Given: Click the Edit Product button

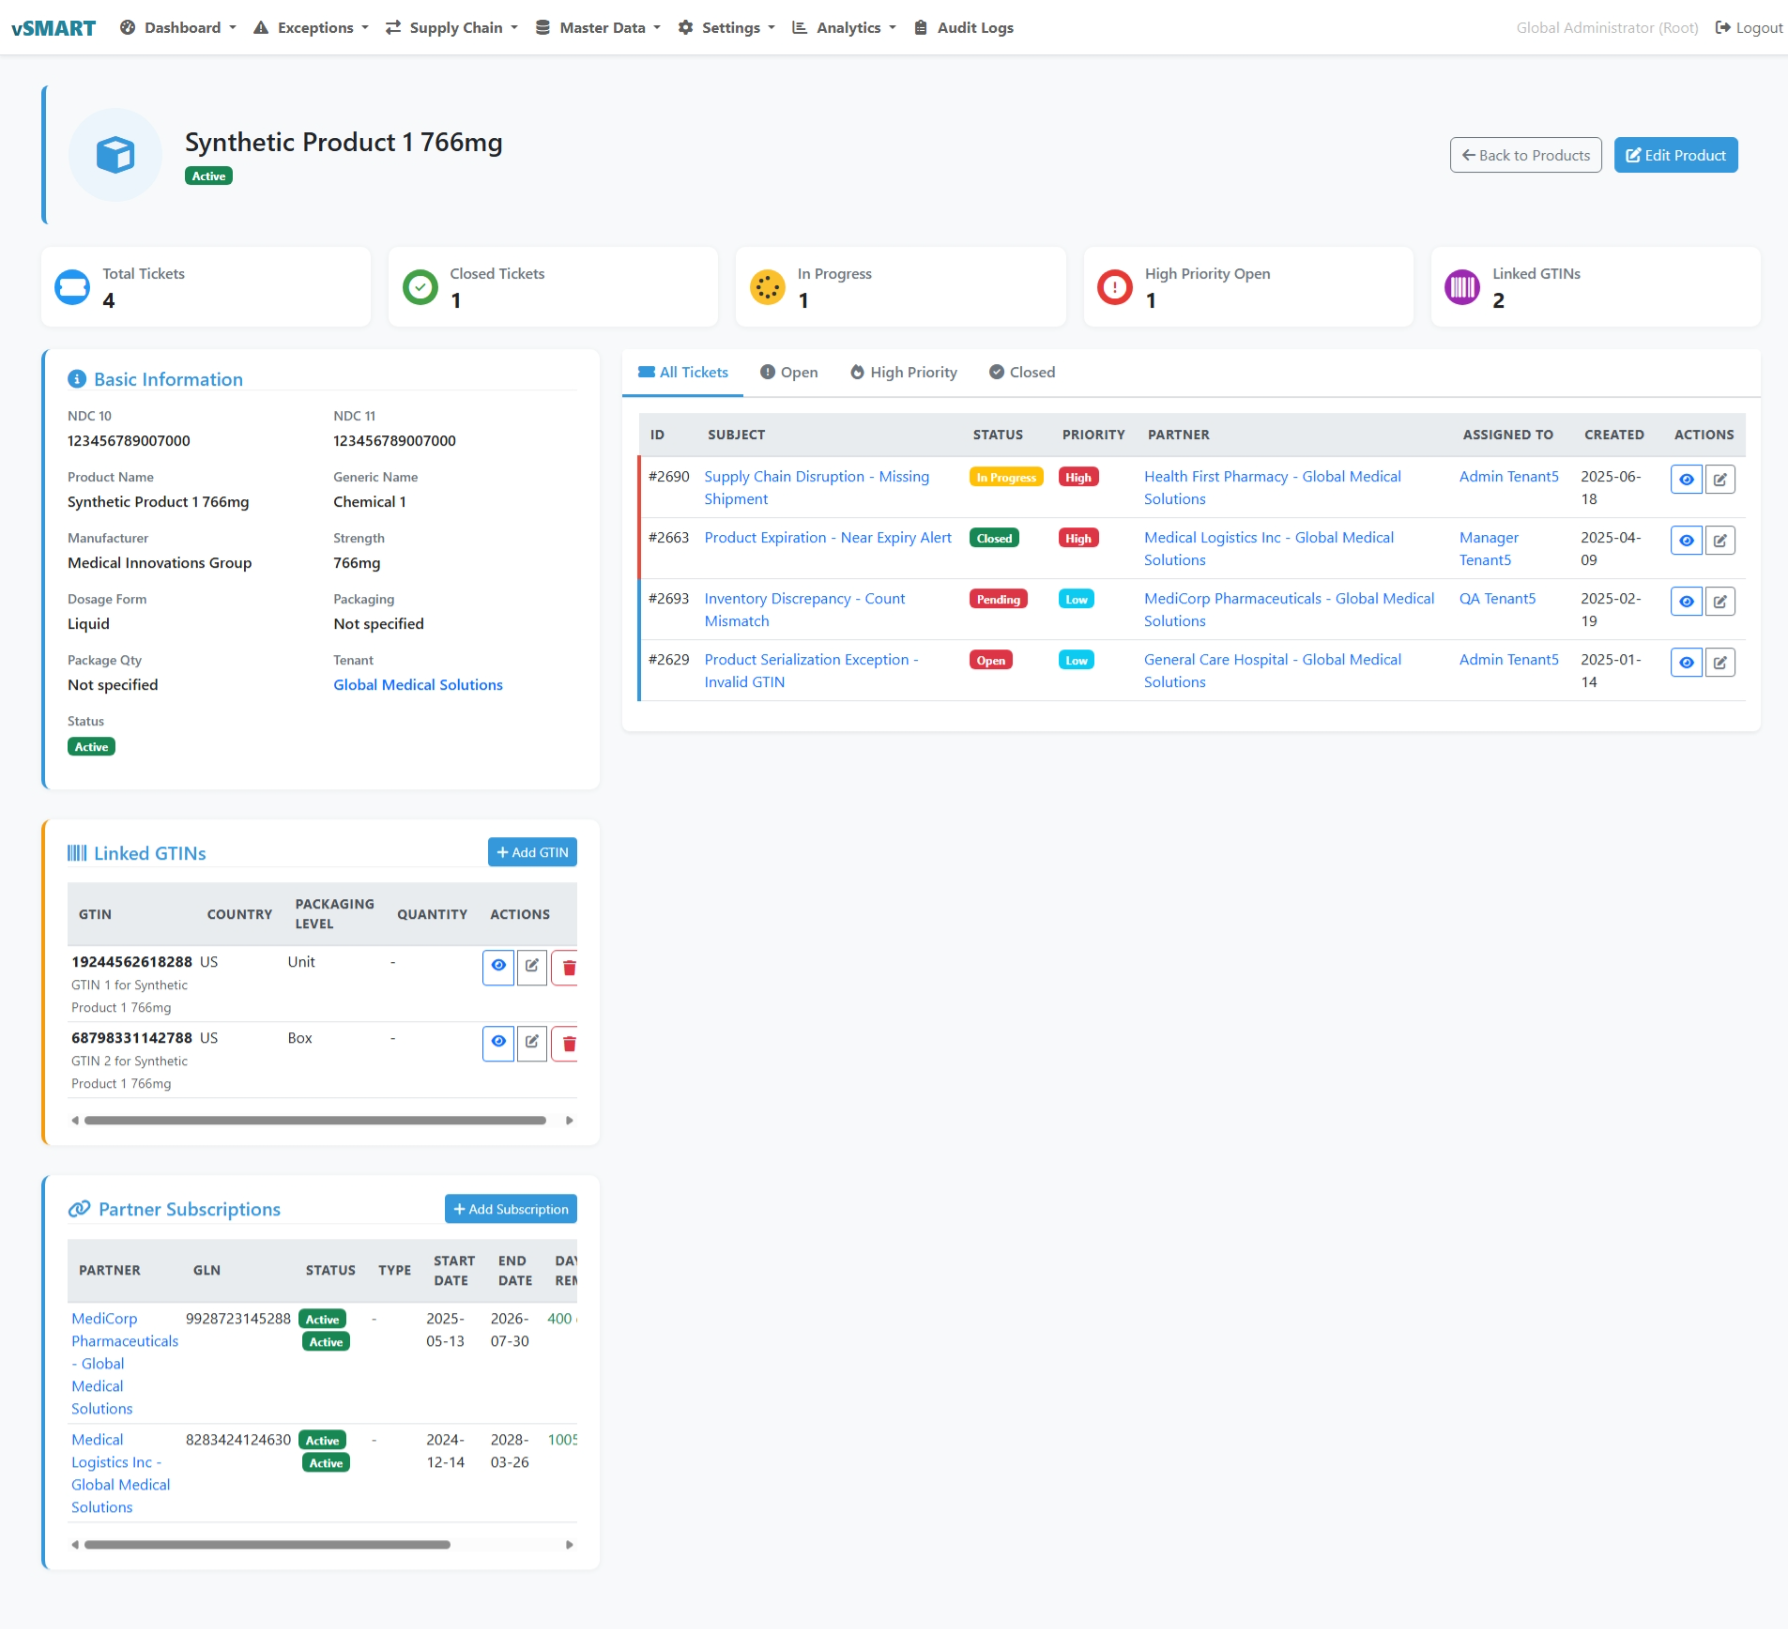Looking at the screenshot, I should [1675, 155].
